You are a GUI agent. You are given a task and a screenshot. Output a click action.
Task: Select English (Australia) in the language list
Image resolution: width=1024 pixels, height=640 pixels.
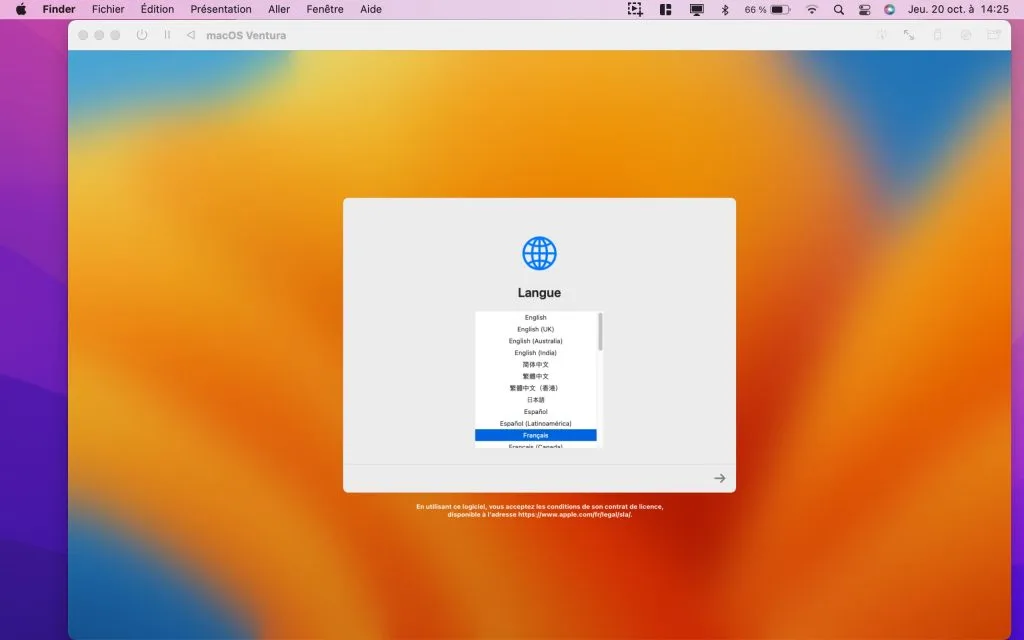[536, 341]
